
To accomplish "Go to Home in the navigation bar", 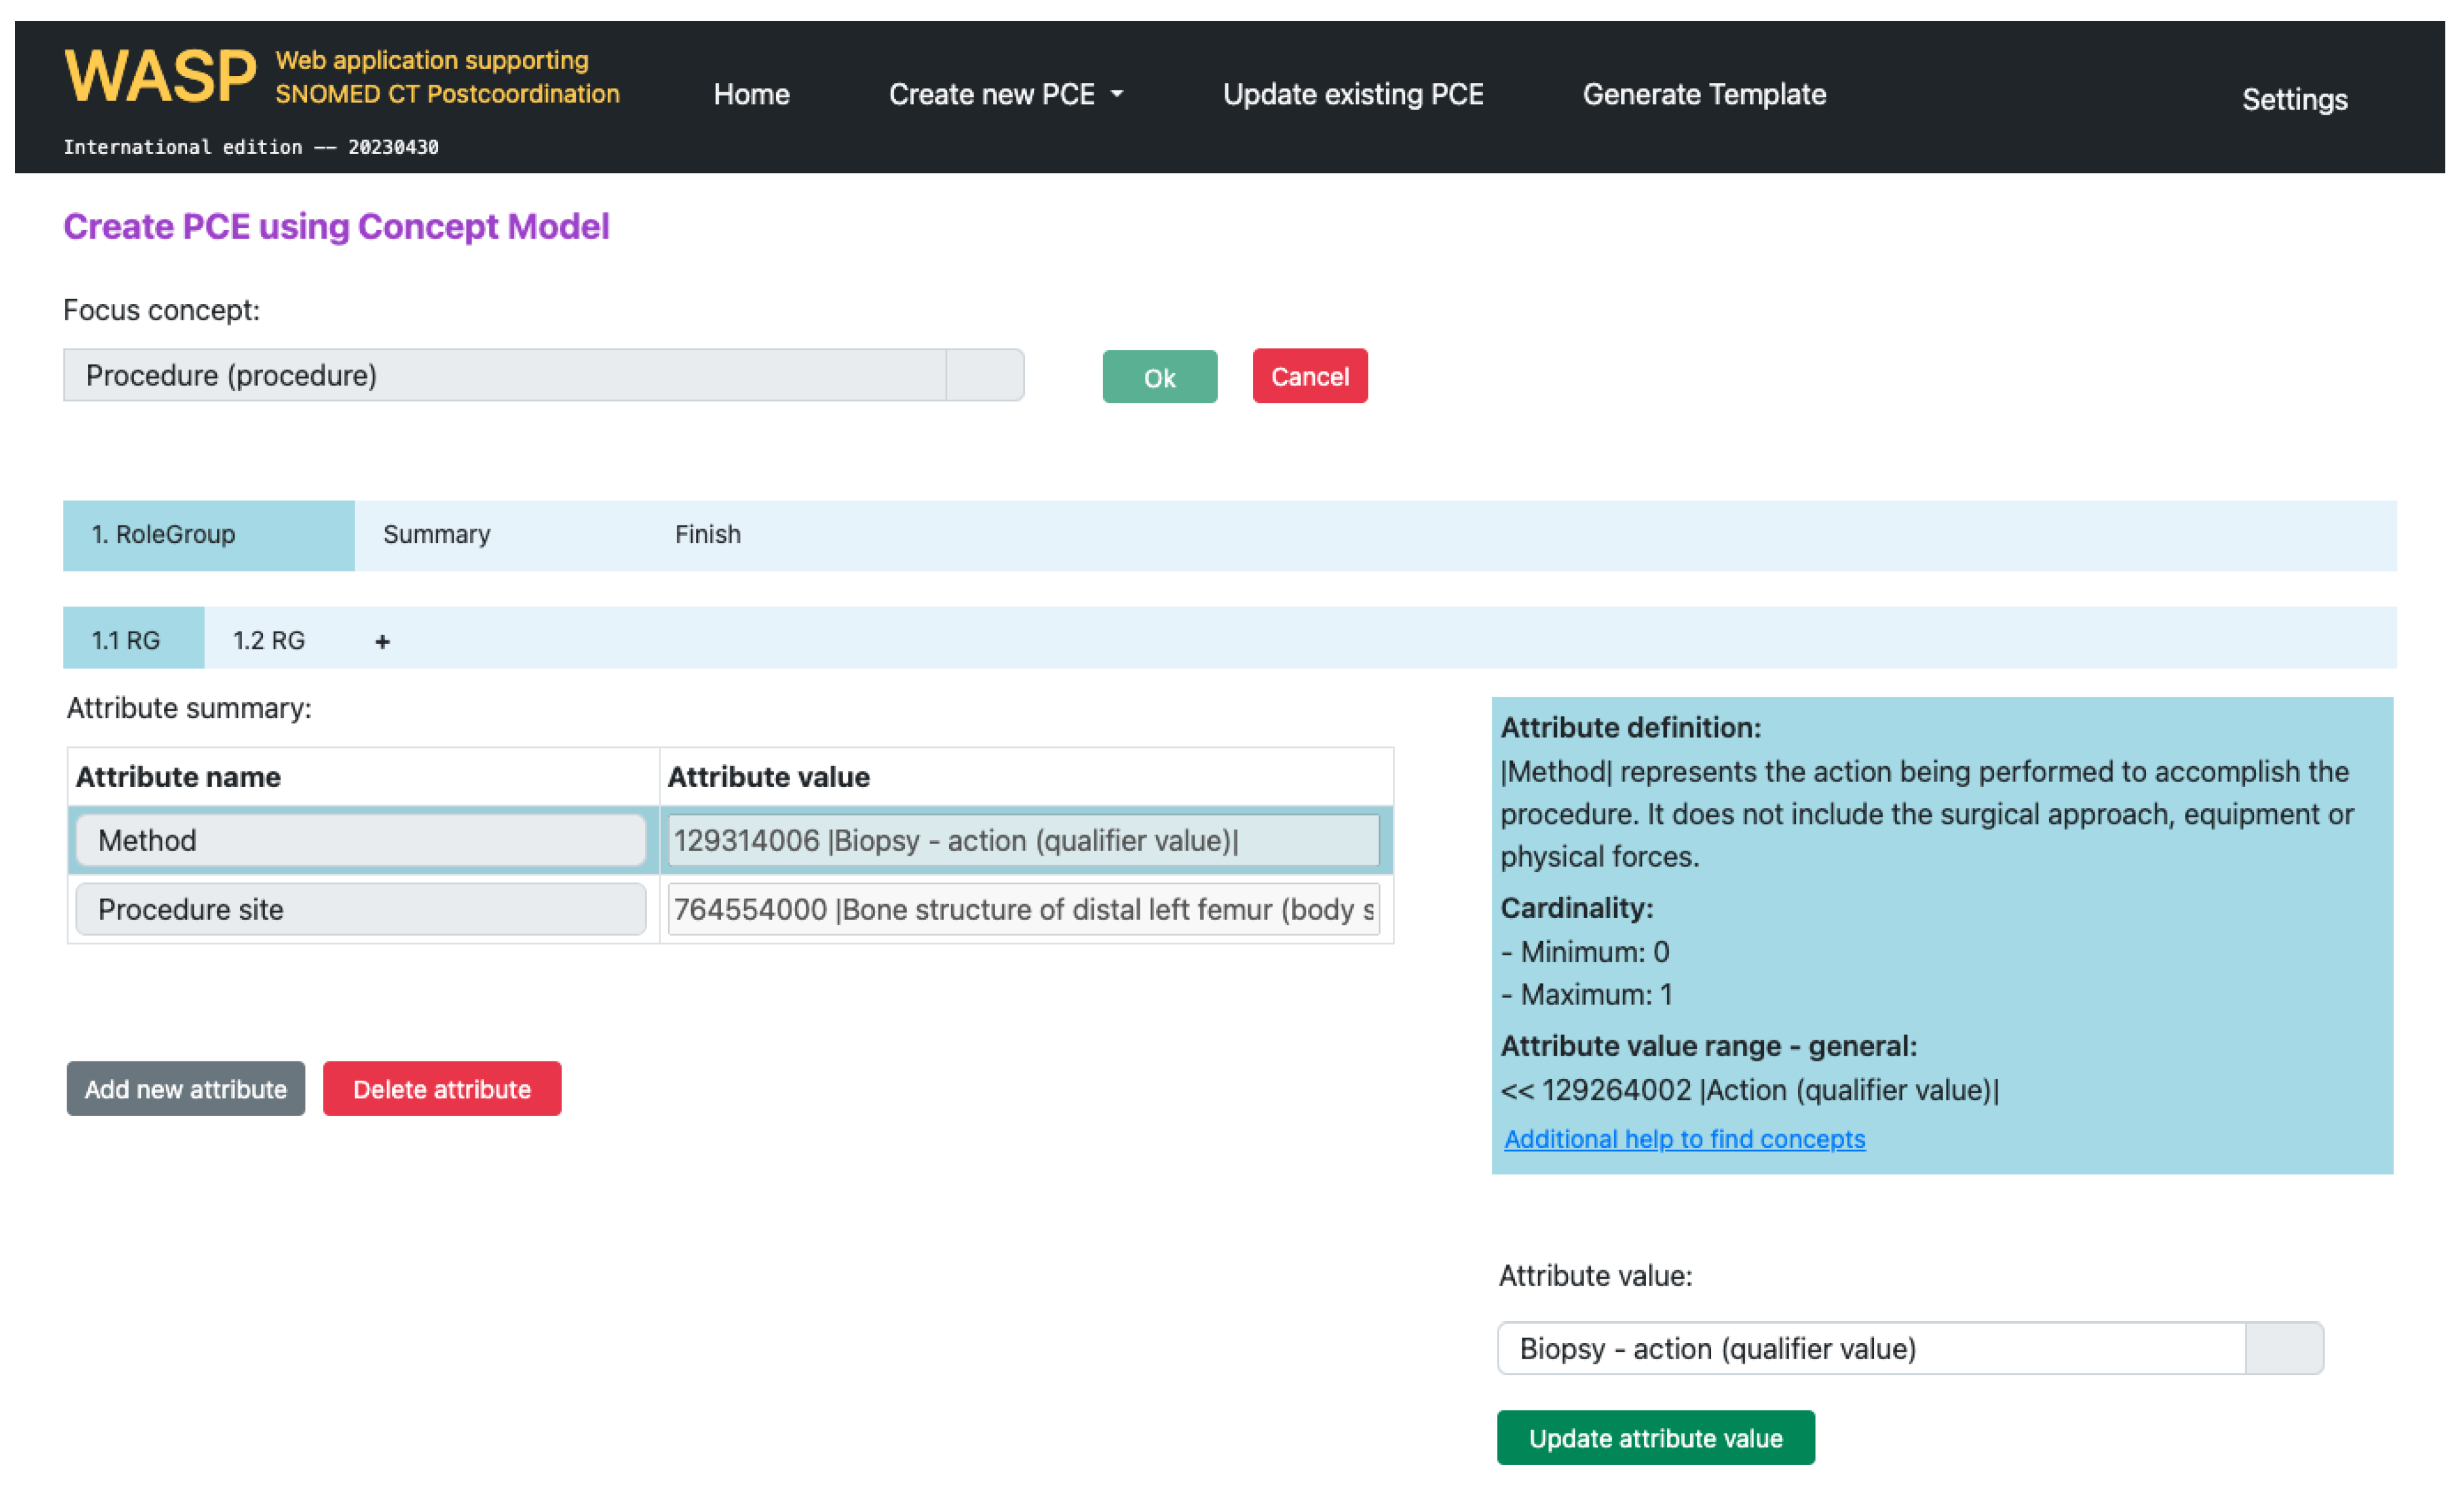I will click(751, 95).
